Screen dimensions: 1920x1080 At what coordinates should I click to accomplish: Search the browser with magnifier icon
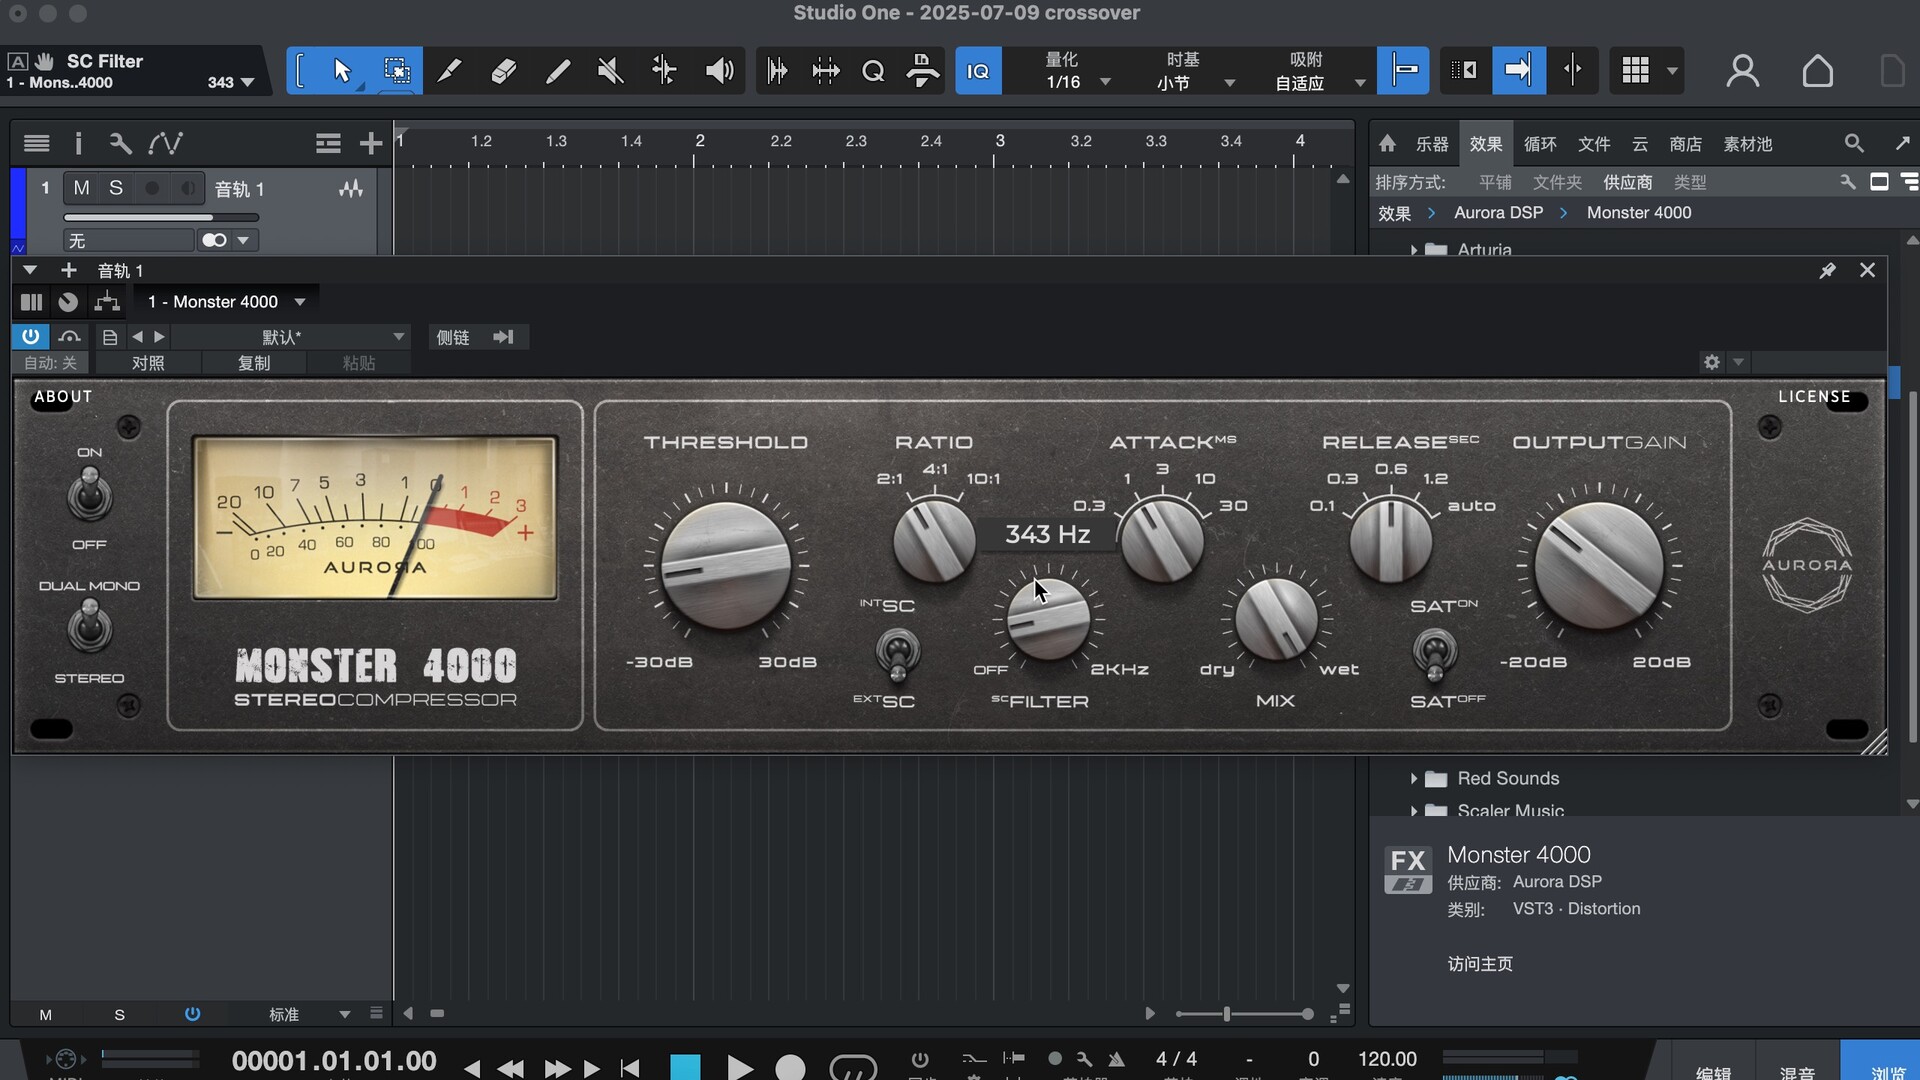1854,144
